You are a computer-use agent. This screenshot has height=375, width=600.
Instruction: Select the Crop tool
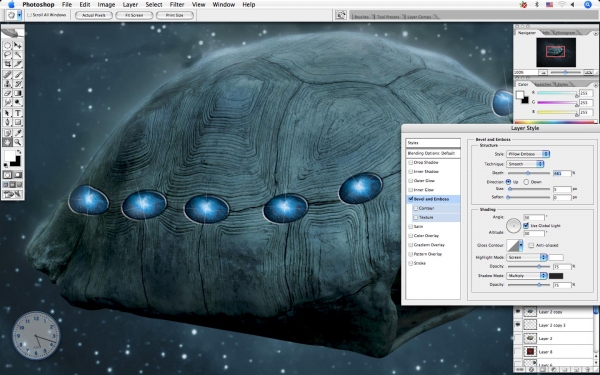pyautogui.click(x=8, y=64)
